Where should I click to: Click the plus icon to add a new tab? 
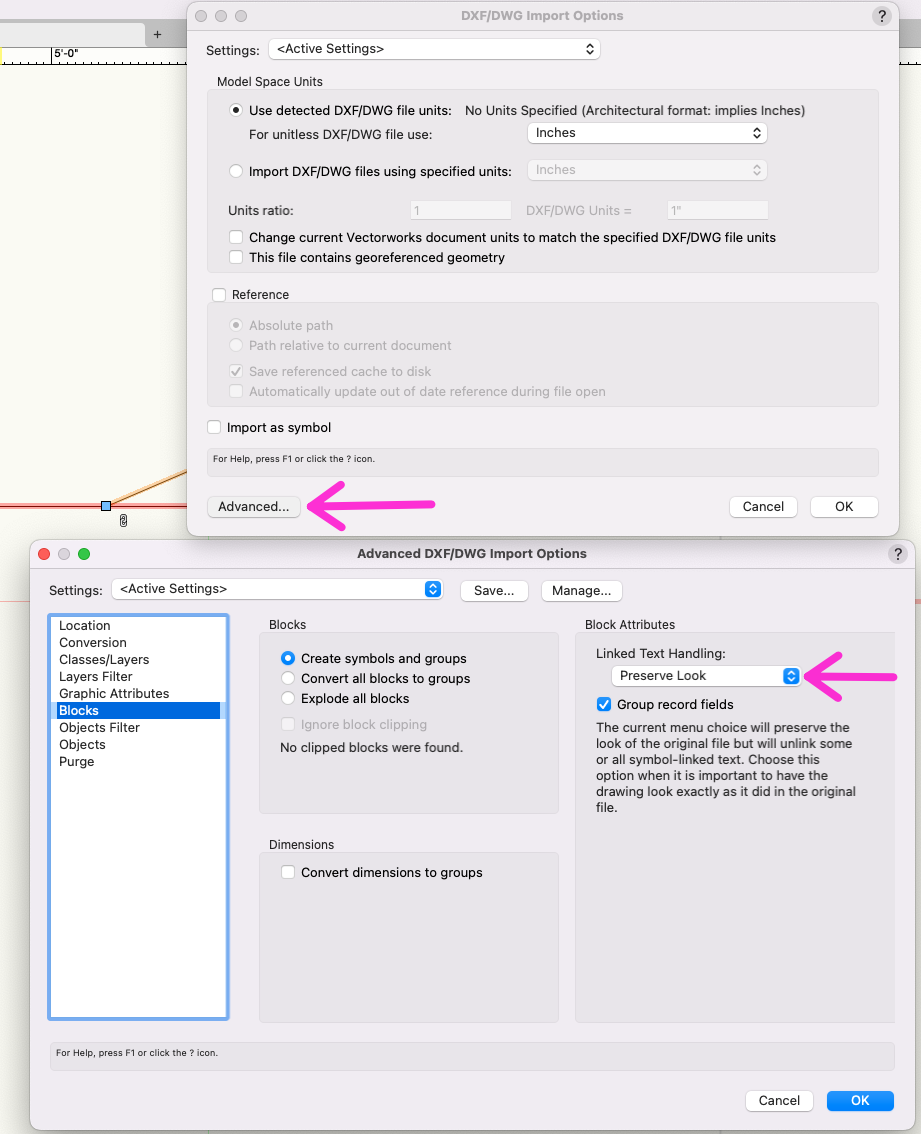[157, 33]
